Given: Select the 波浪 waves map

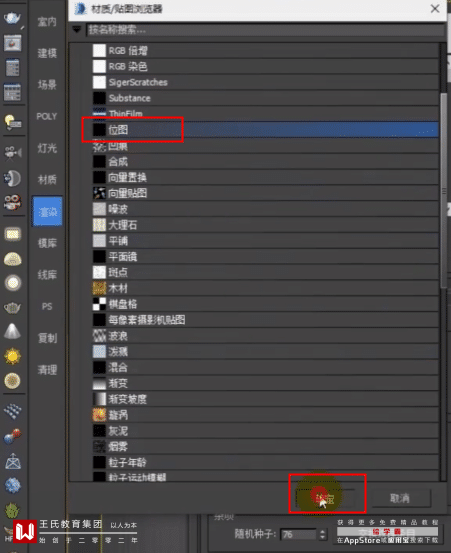Looking at the screenshot, I should pyautogui.click(x=265, y=336).
